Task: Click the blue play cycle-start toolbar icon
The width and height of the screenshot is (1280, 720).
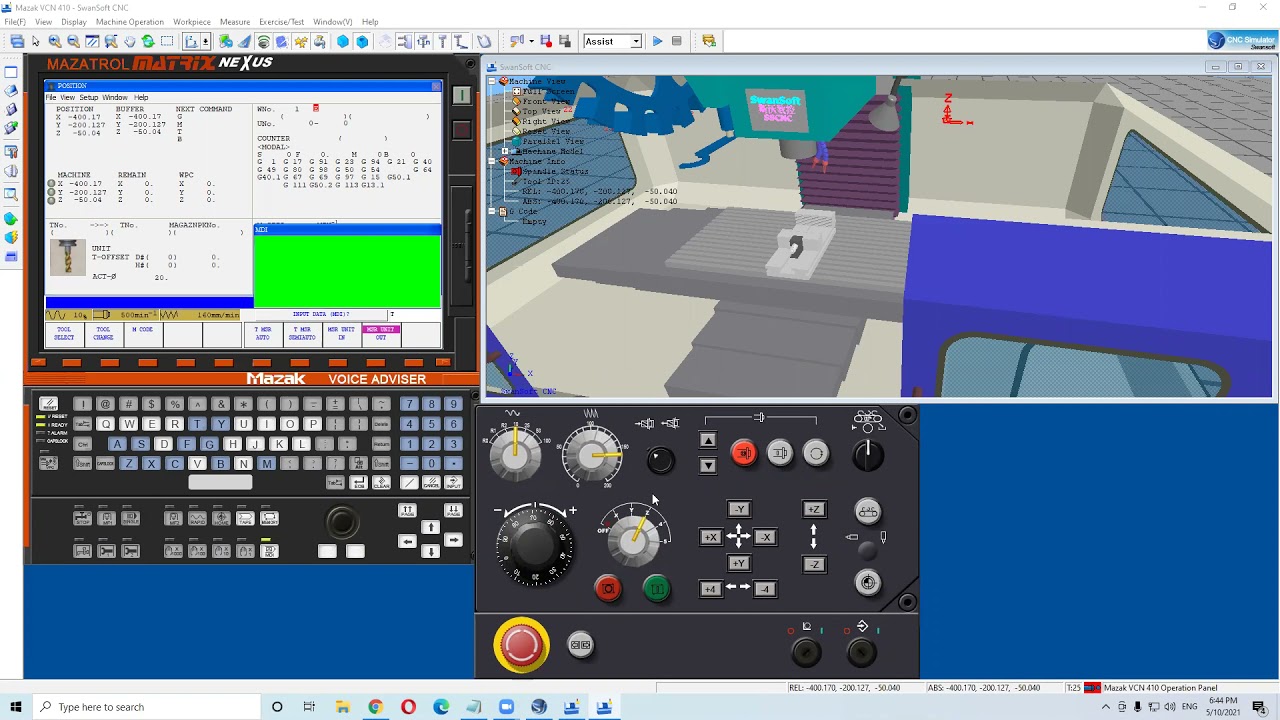Action: pyautogui.click(x=657, y=41)
